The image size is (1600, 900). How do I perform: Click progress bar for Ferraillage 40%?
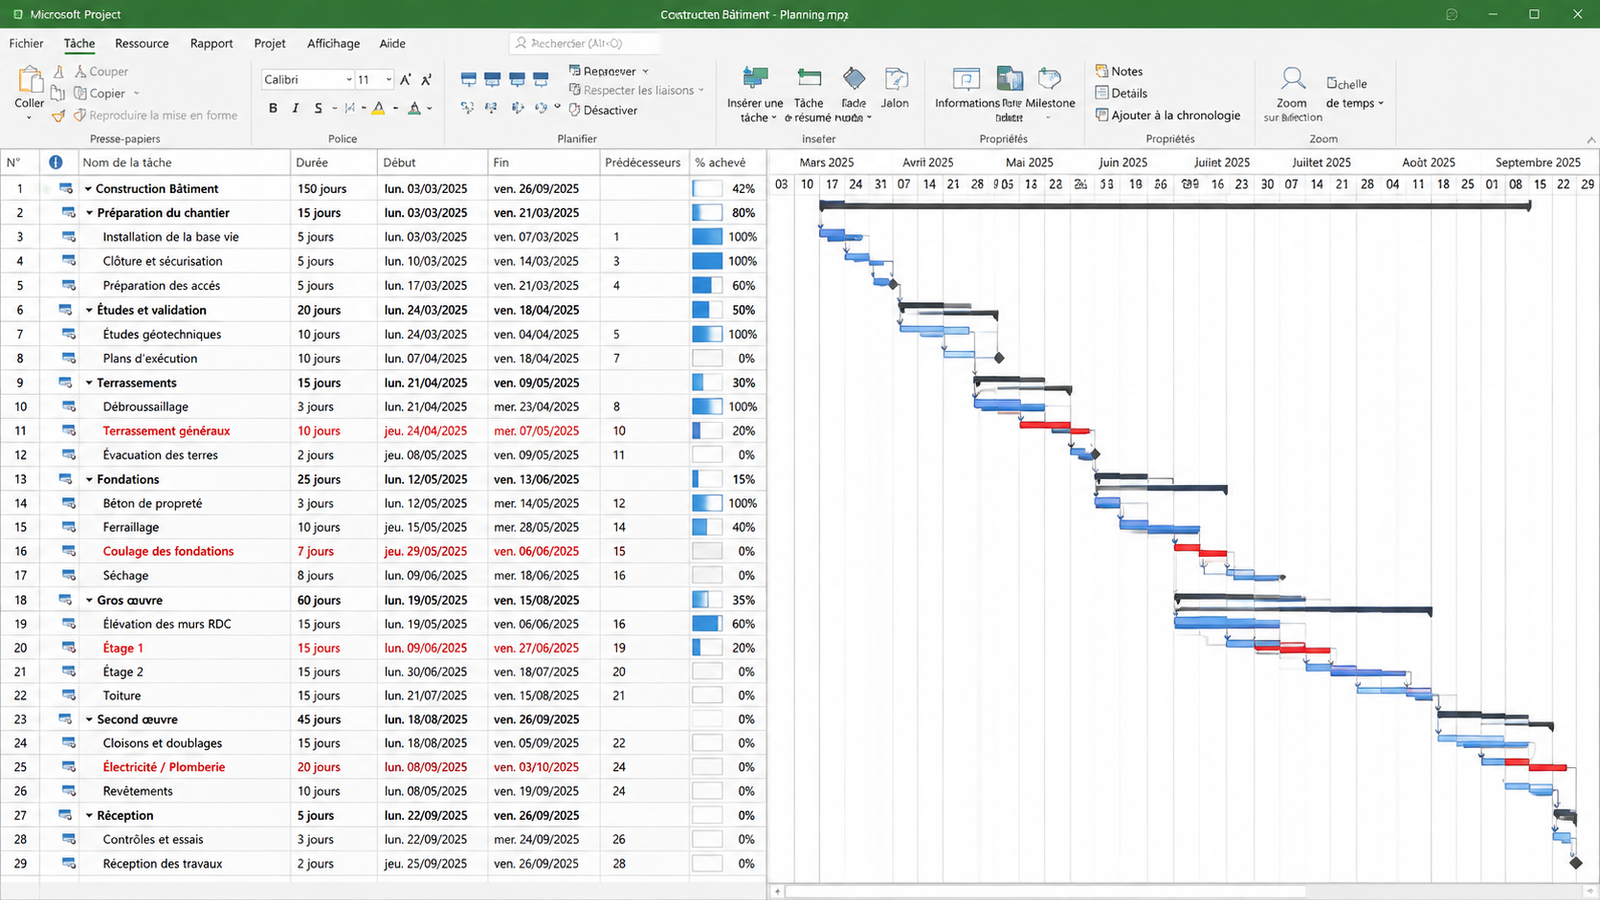click(707, 527)
